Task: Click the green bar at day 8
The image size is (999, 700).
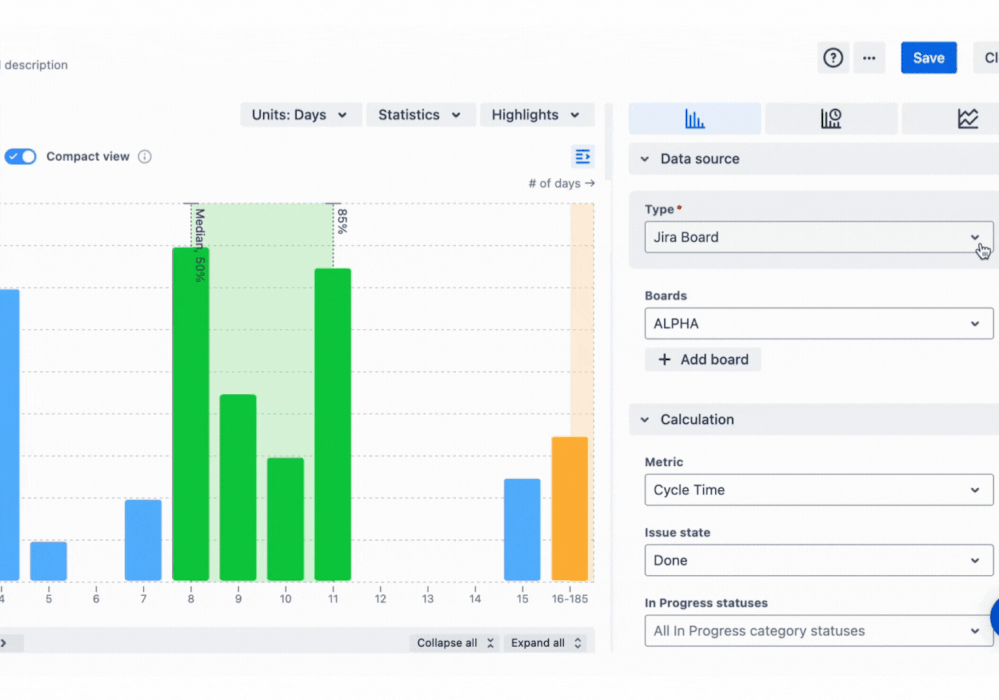Action: tap(190, 414)
